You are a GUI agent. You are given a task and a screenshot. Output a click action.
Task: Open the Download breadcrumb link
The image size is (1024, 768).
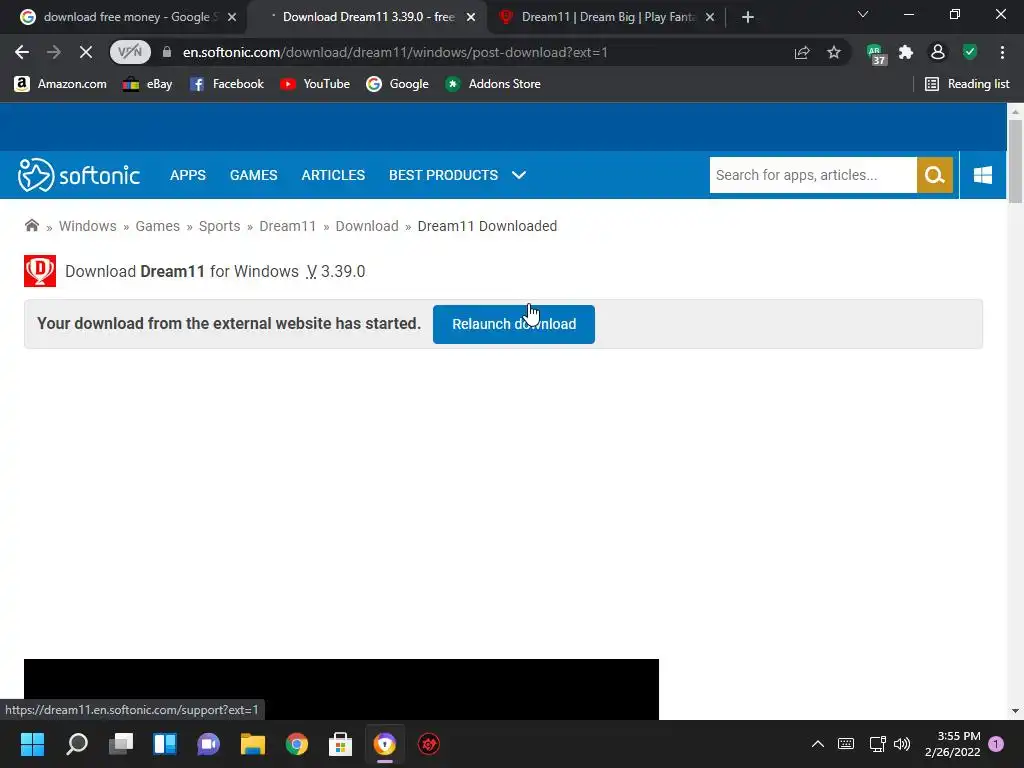(367, 226)
